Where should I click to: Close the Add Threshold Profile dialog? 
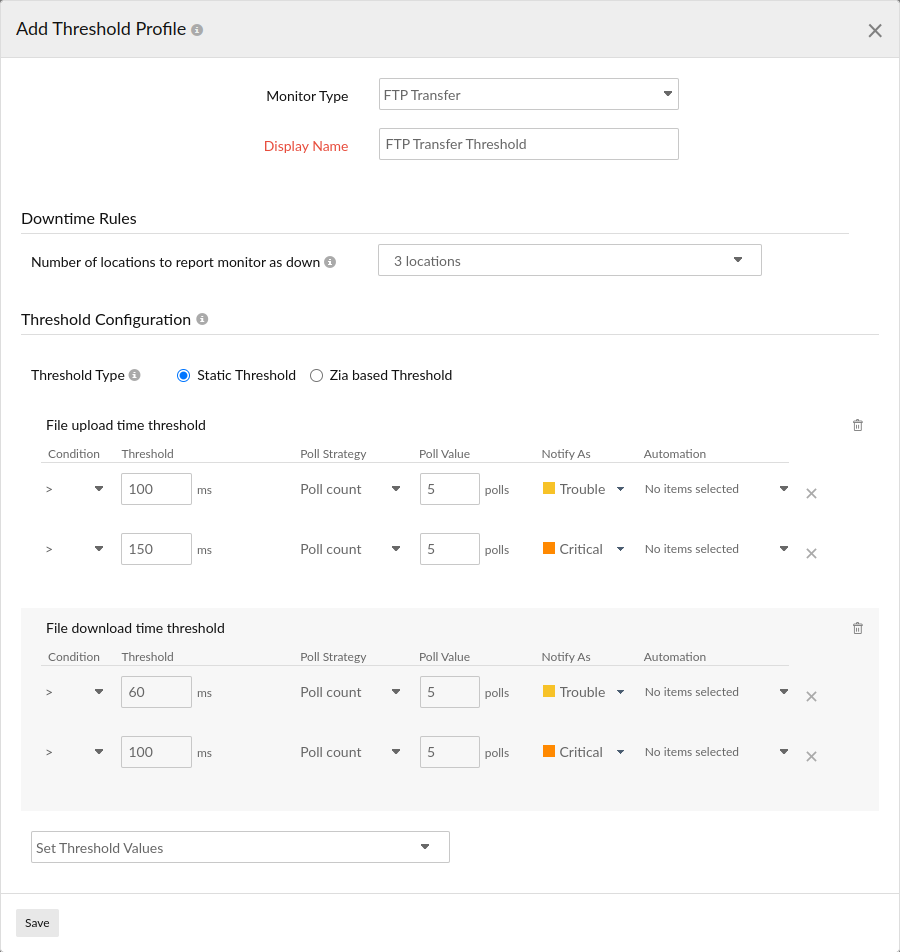tap(875, 30)
